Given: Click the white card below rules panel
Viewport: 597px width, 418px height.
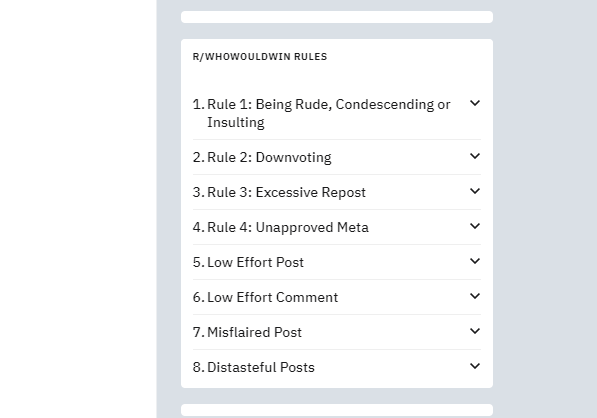Looking at the screenshot, I should click(x=337, y=410).
